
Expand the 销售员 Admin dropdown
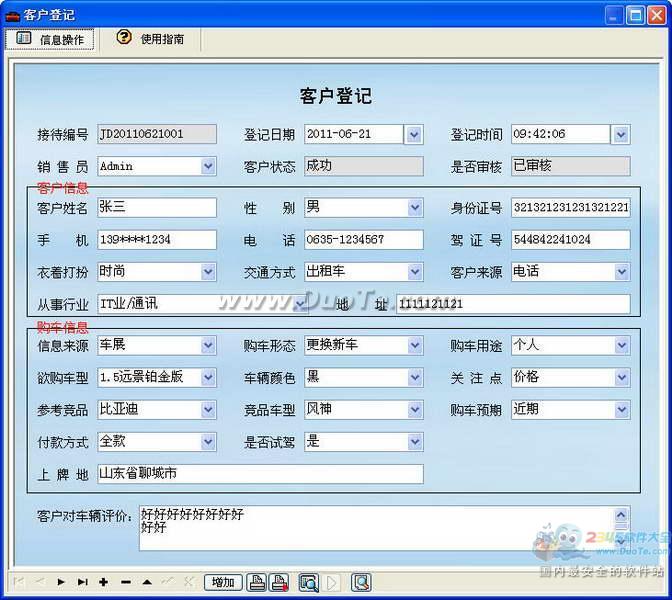tap(208, 166)
